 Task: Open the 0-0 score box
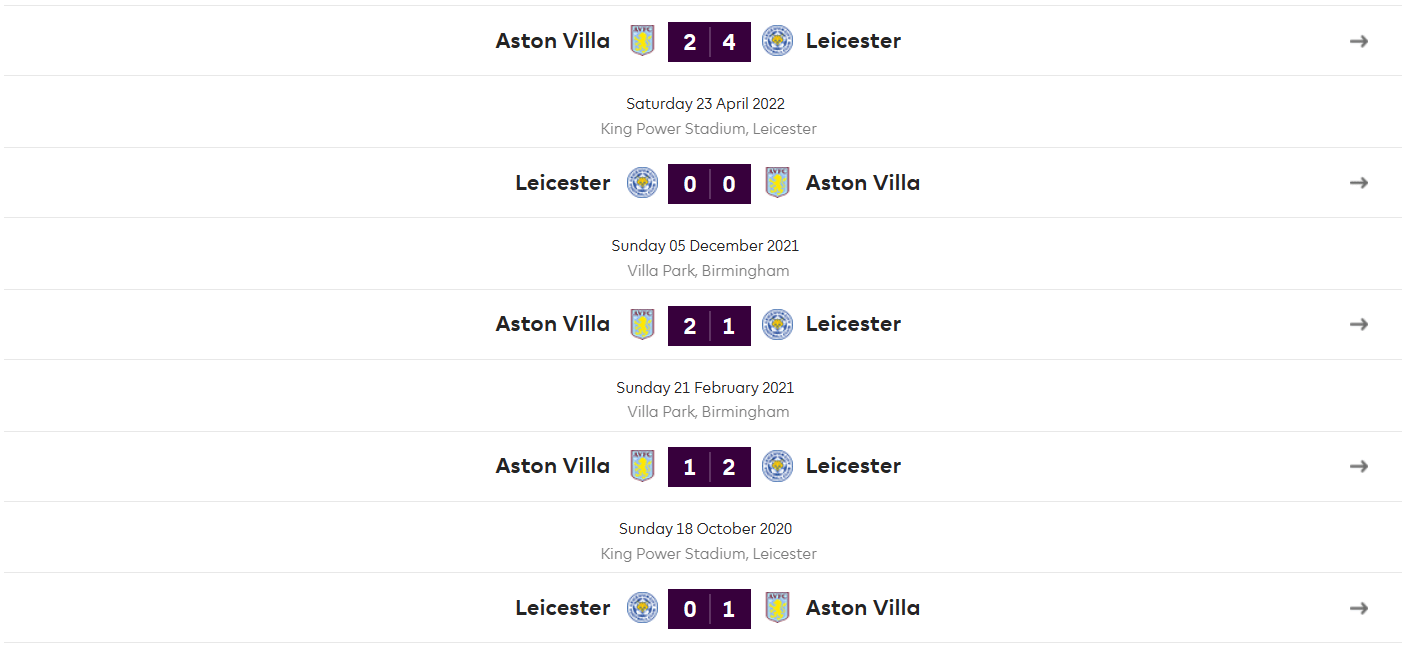point(709,184)
